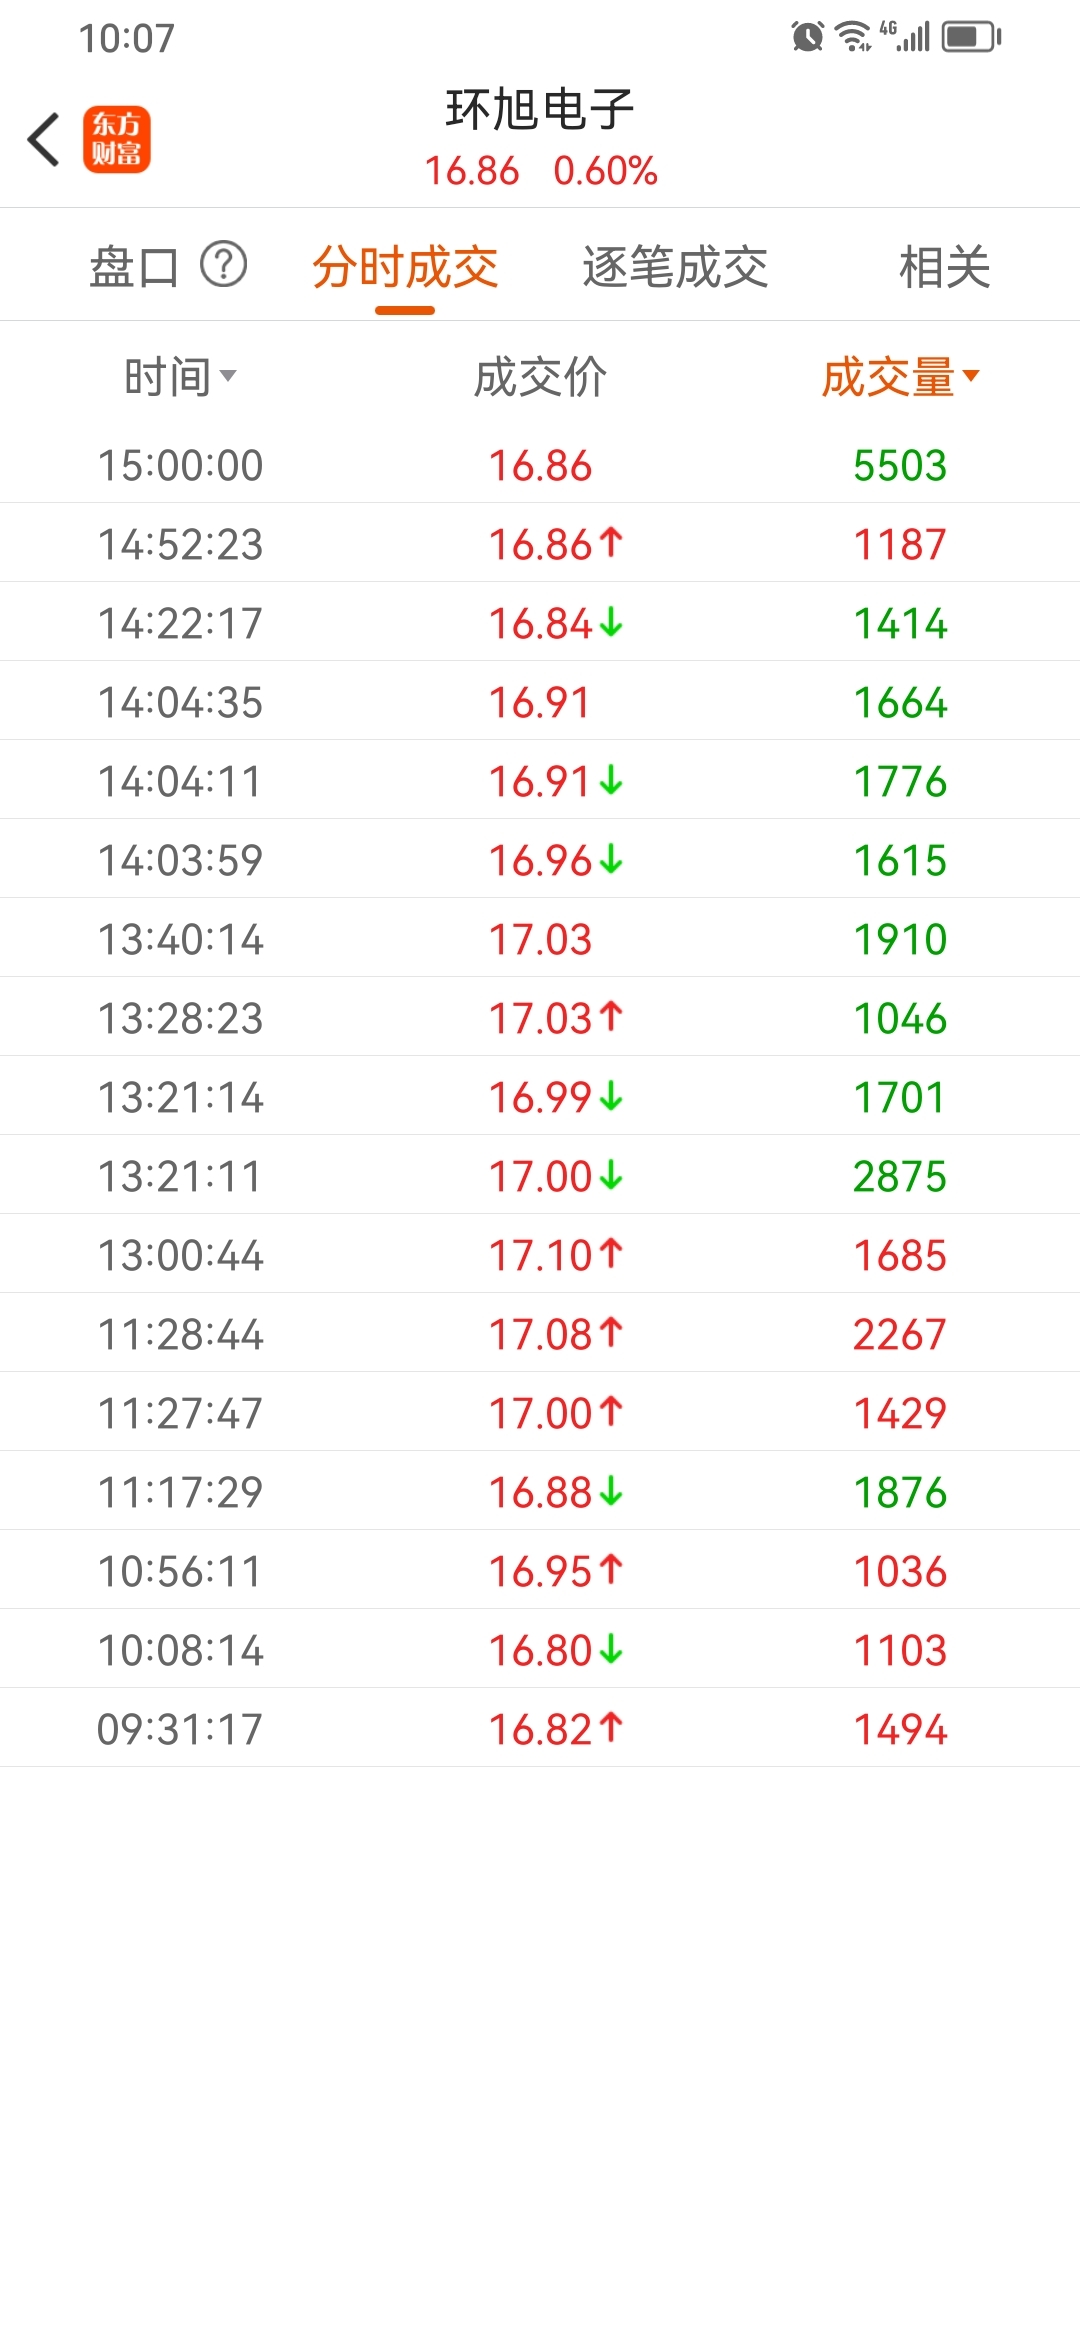
Task: Tap the 09:31:17 trade row
Action: [x=540, y=1729]
